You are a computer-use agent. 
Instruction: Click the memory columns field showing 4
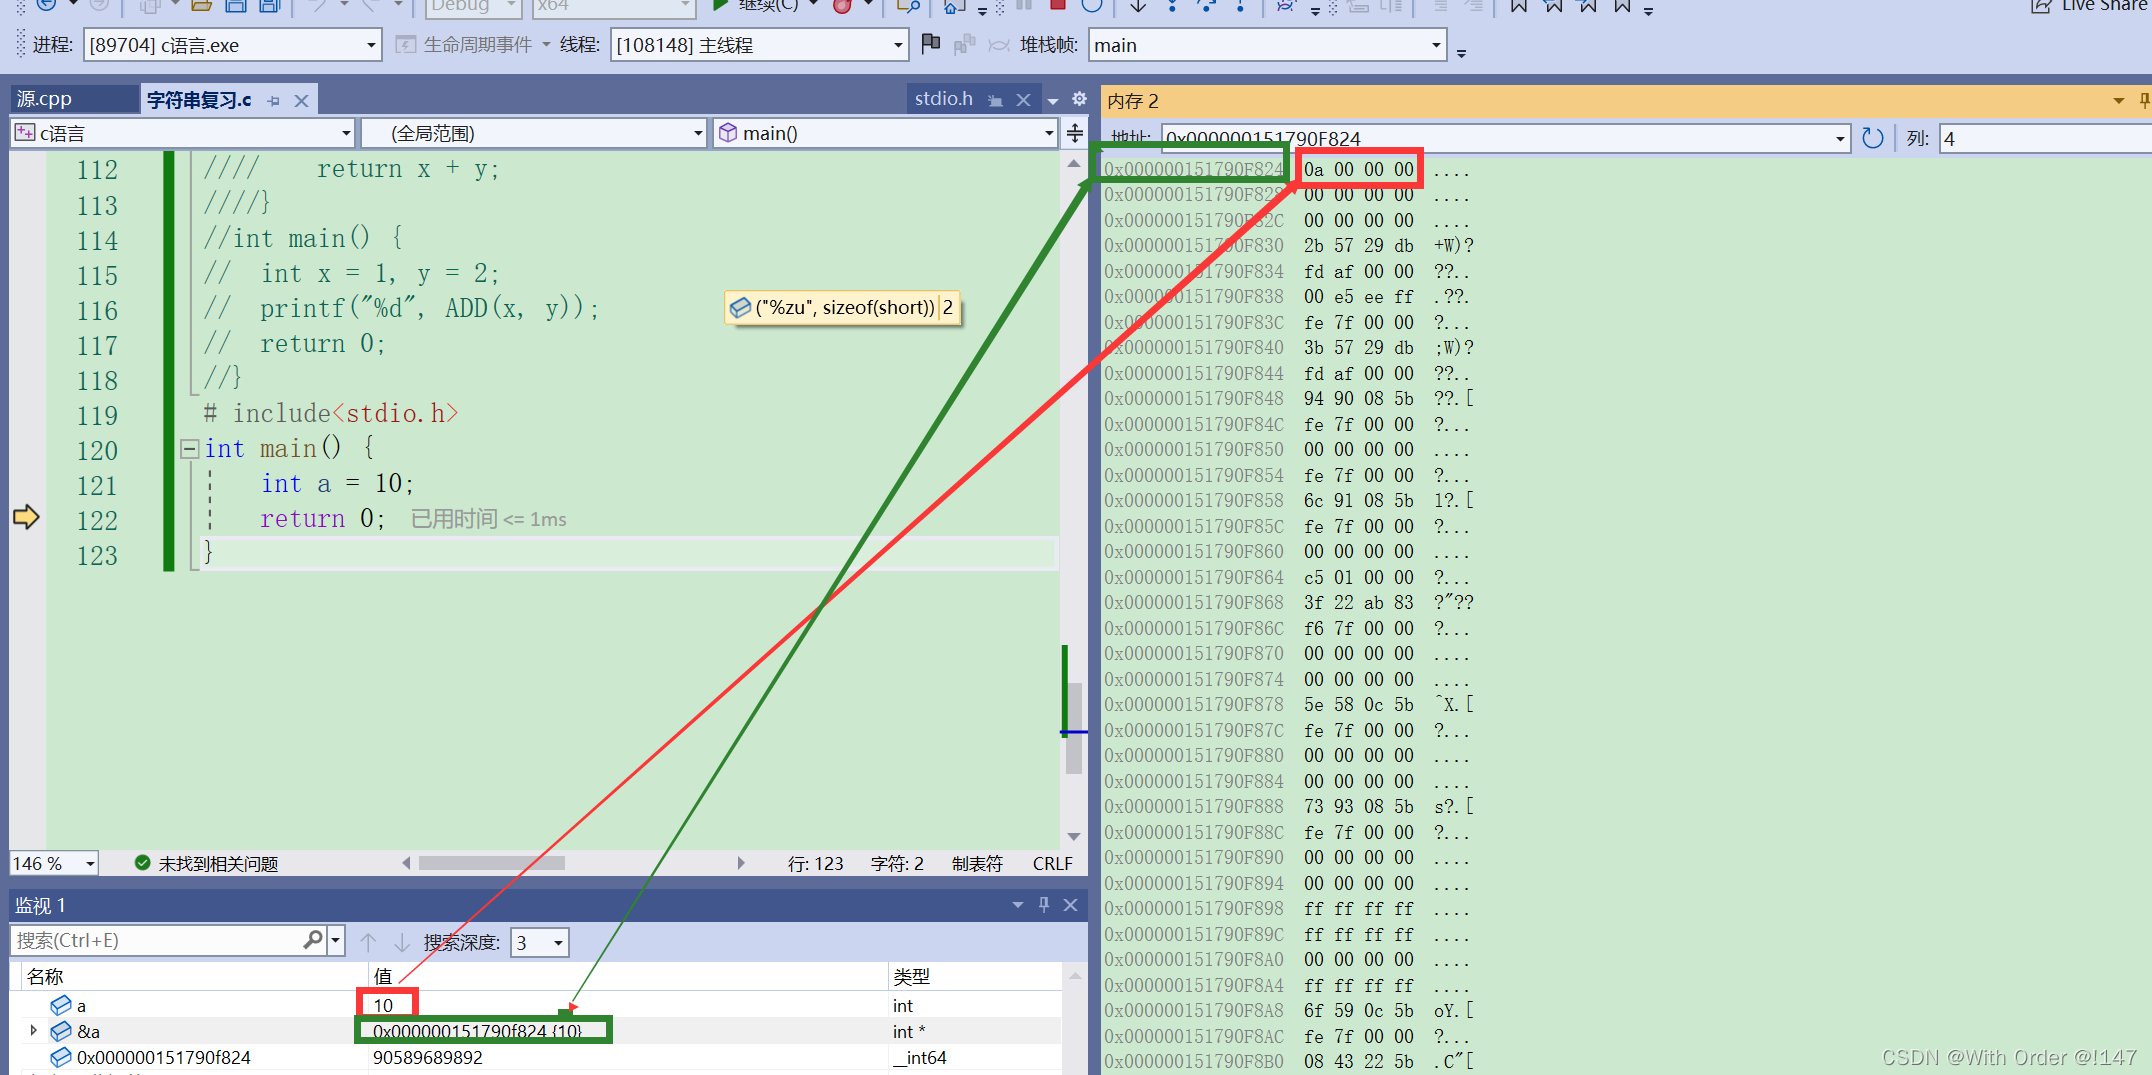click(x=2045, y=138)
